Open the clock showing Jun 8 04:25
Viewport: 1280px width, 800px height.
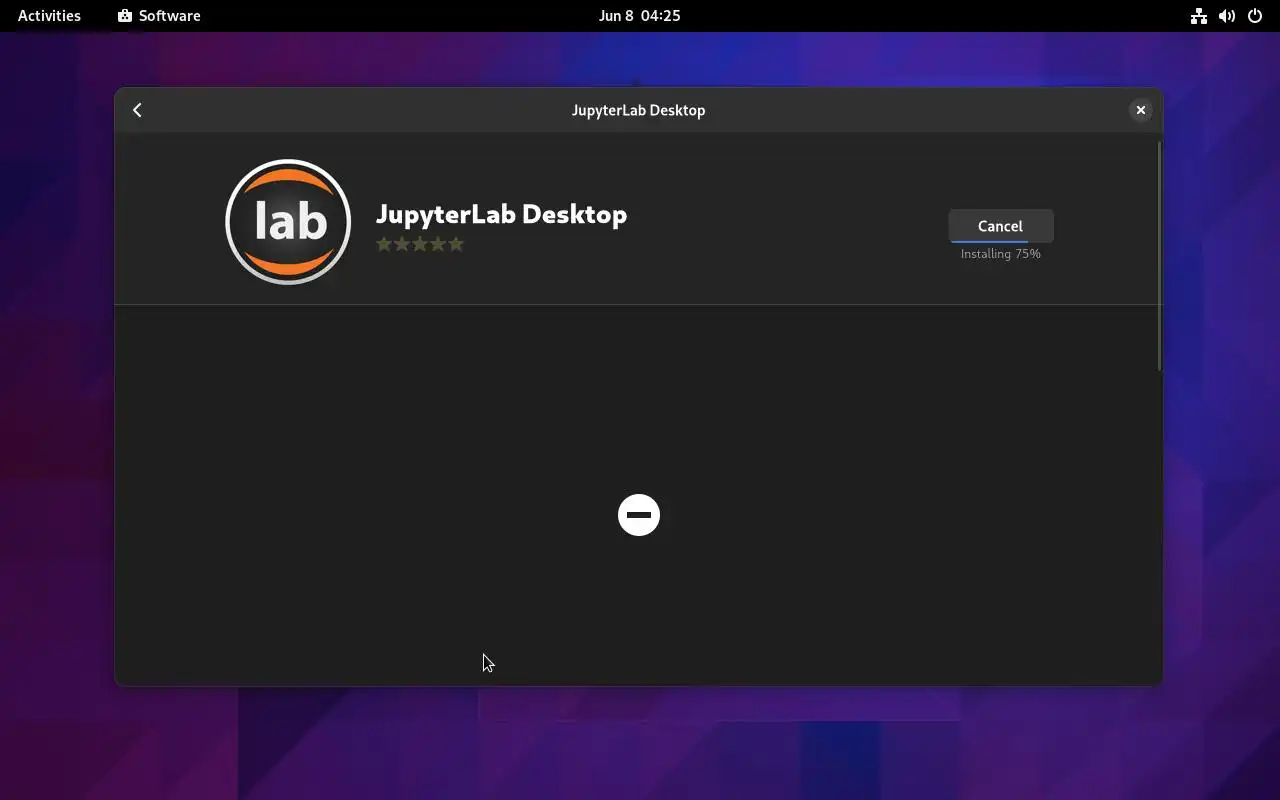coord(639,16)
